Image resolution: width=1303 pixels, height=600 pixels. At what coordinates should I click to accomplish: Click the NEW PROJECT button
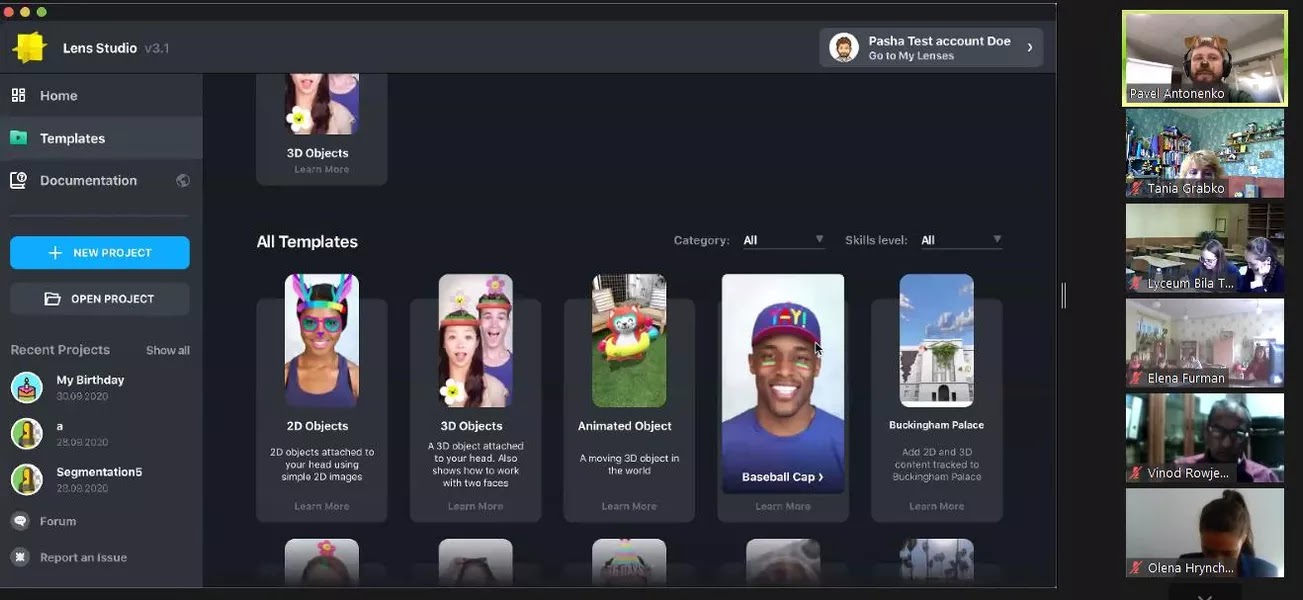tap(100, 253)
